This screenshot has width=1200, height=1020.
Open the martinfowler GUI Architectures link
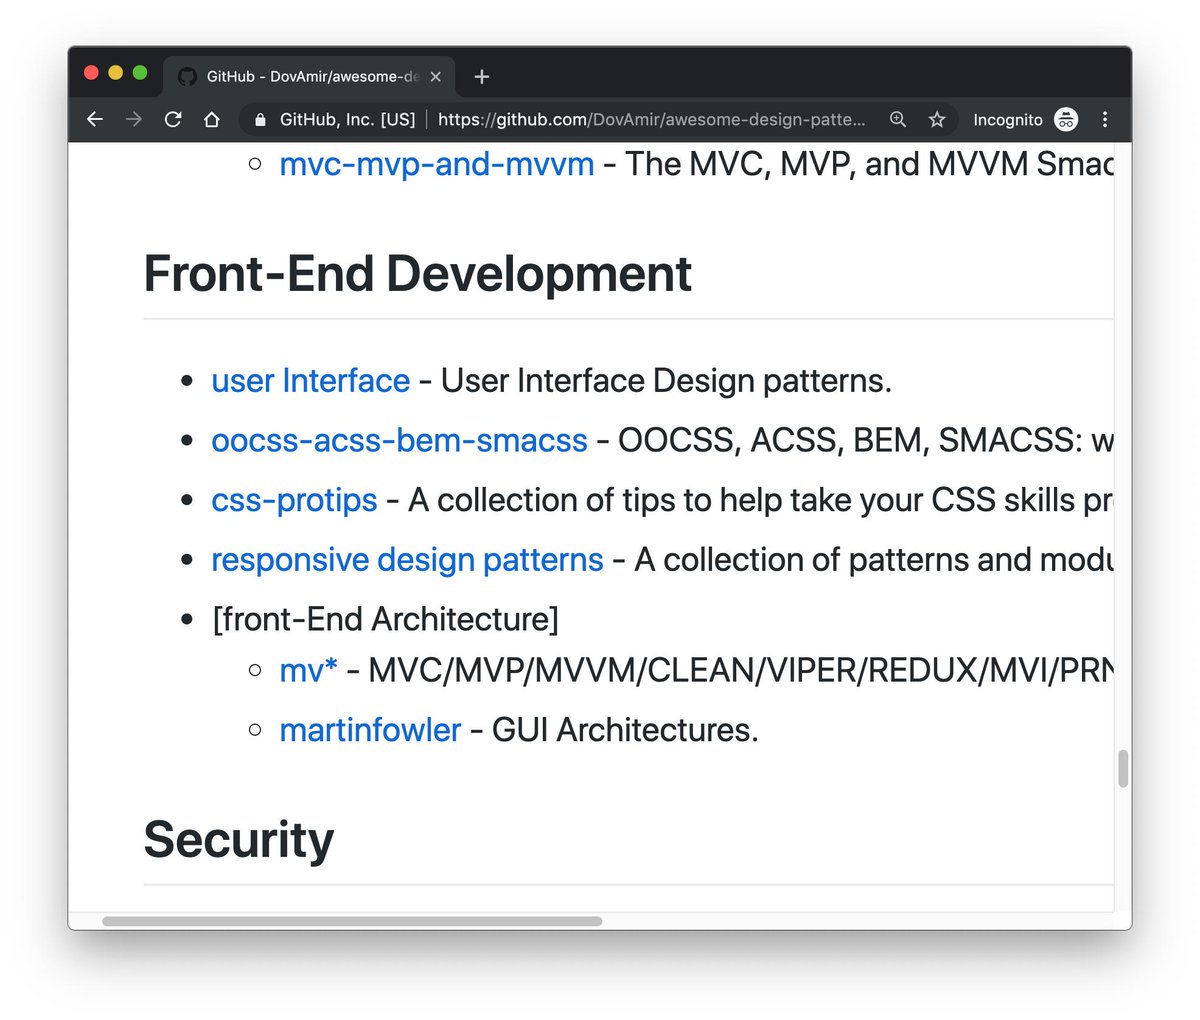pos(370,730)
